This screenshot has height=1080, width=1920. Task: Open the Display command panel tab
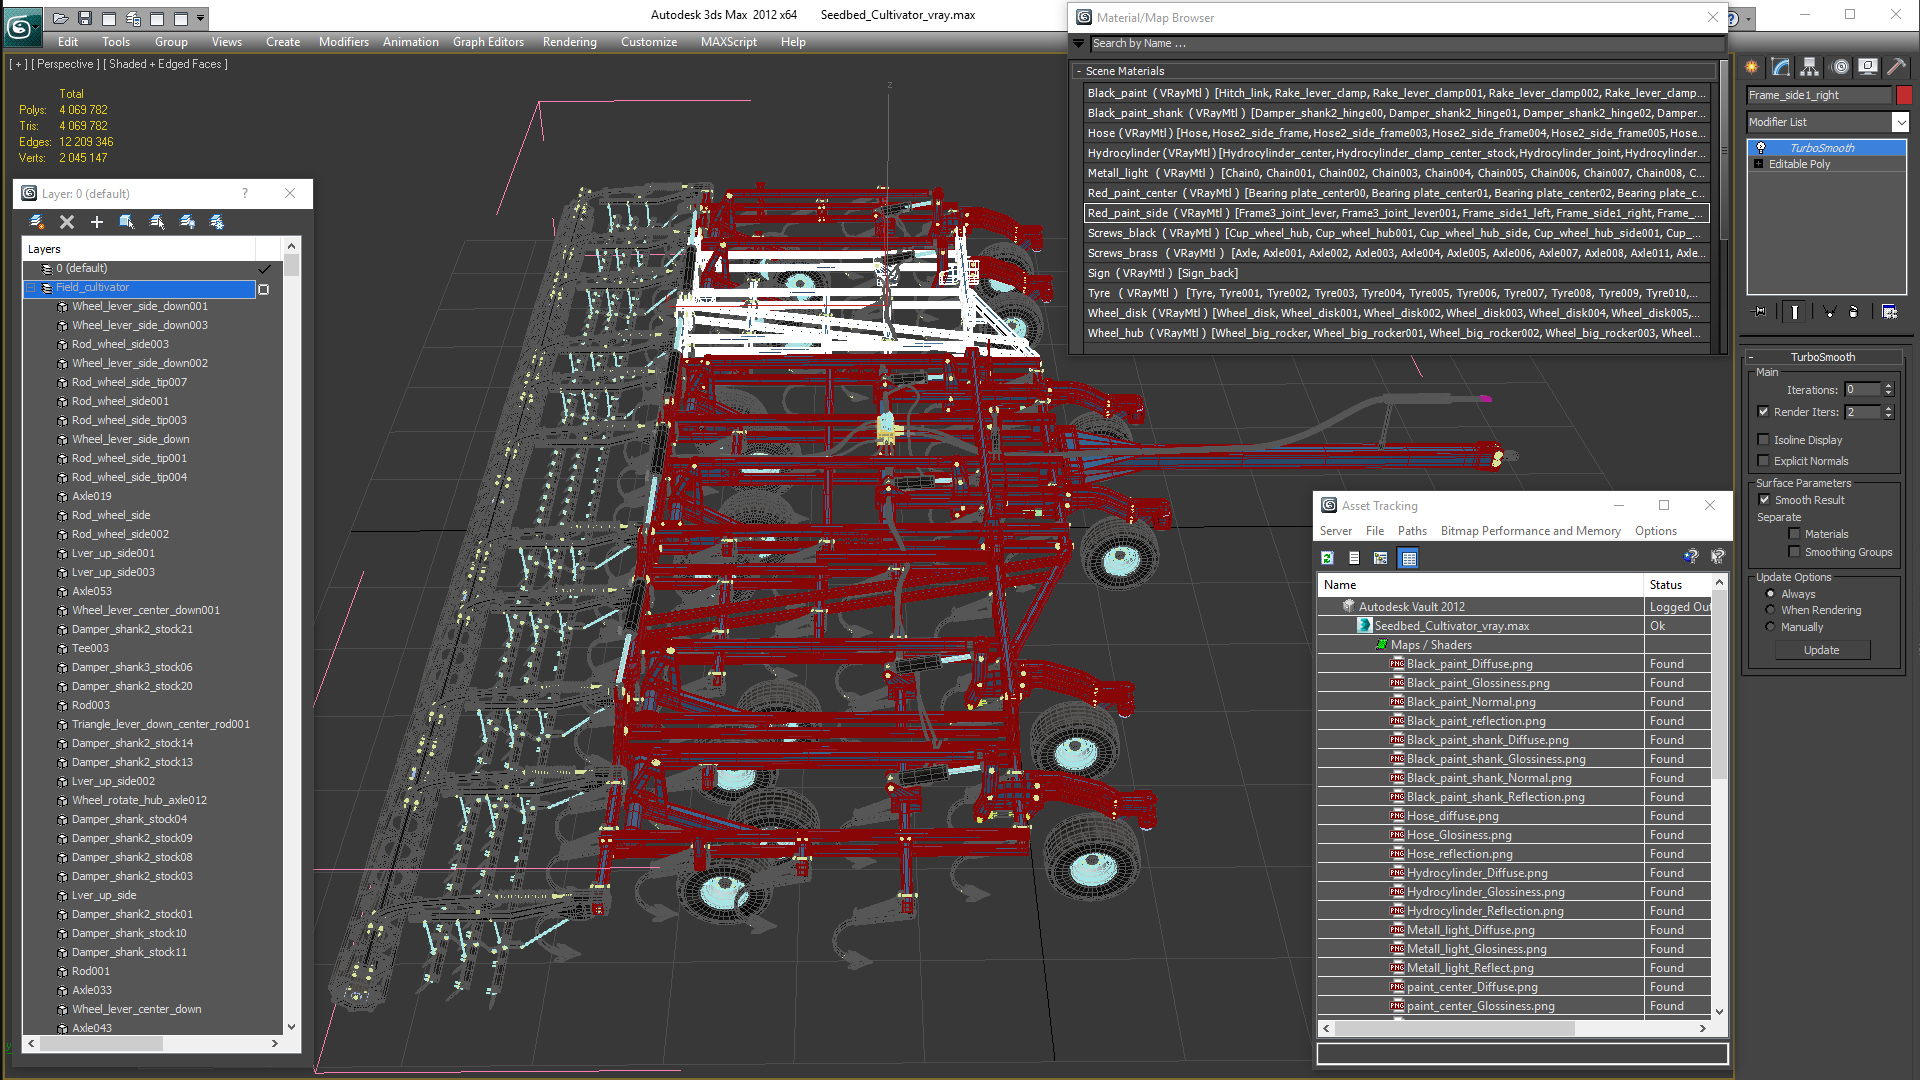[x=1868, y=67]
